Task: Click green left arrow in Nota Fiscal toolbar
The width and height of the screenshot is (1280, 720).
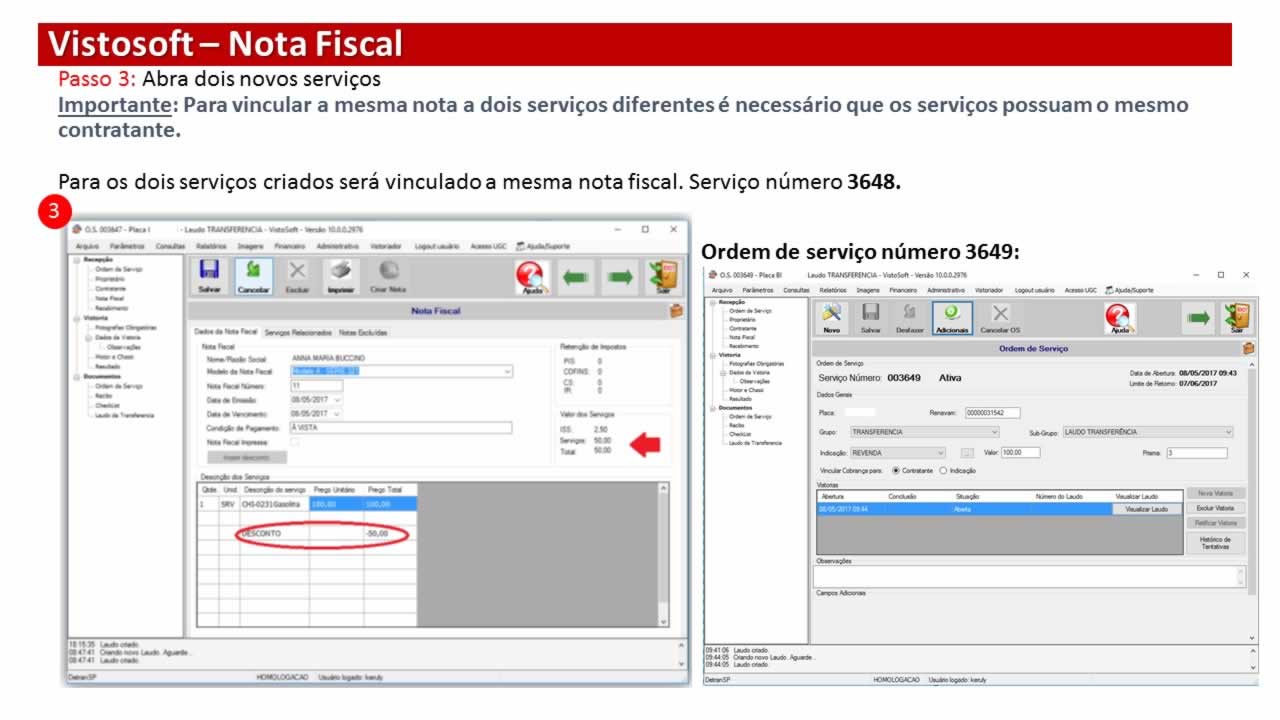Action: coord(577,277)
